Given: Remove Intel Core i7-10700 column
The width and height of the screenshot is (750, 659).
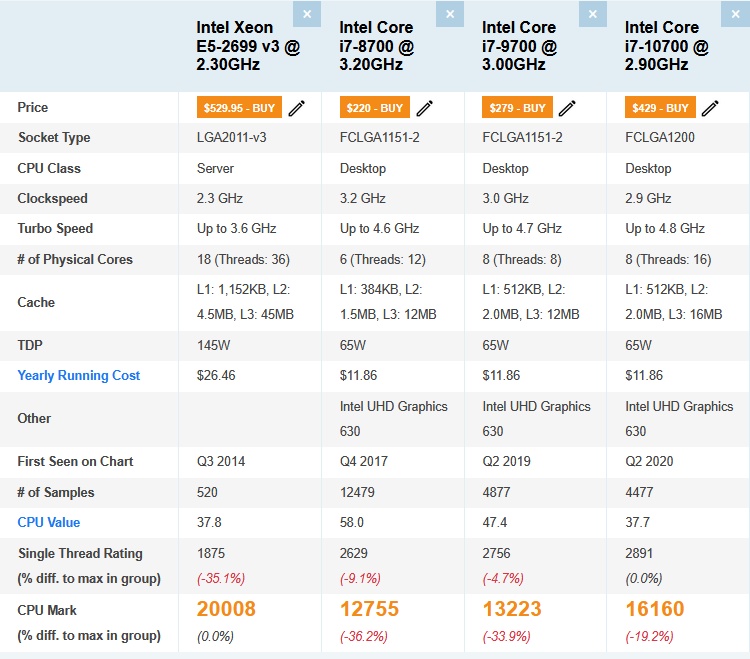Looking at the screenshot, I should 736,14.
